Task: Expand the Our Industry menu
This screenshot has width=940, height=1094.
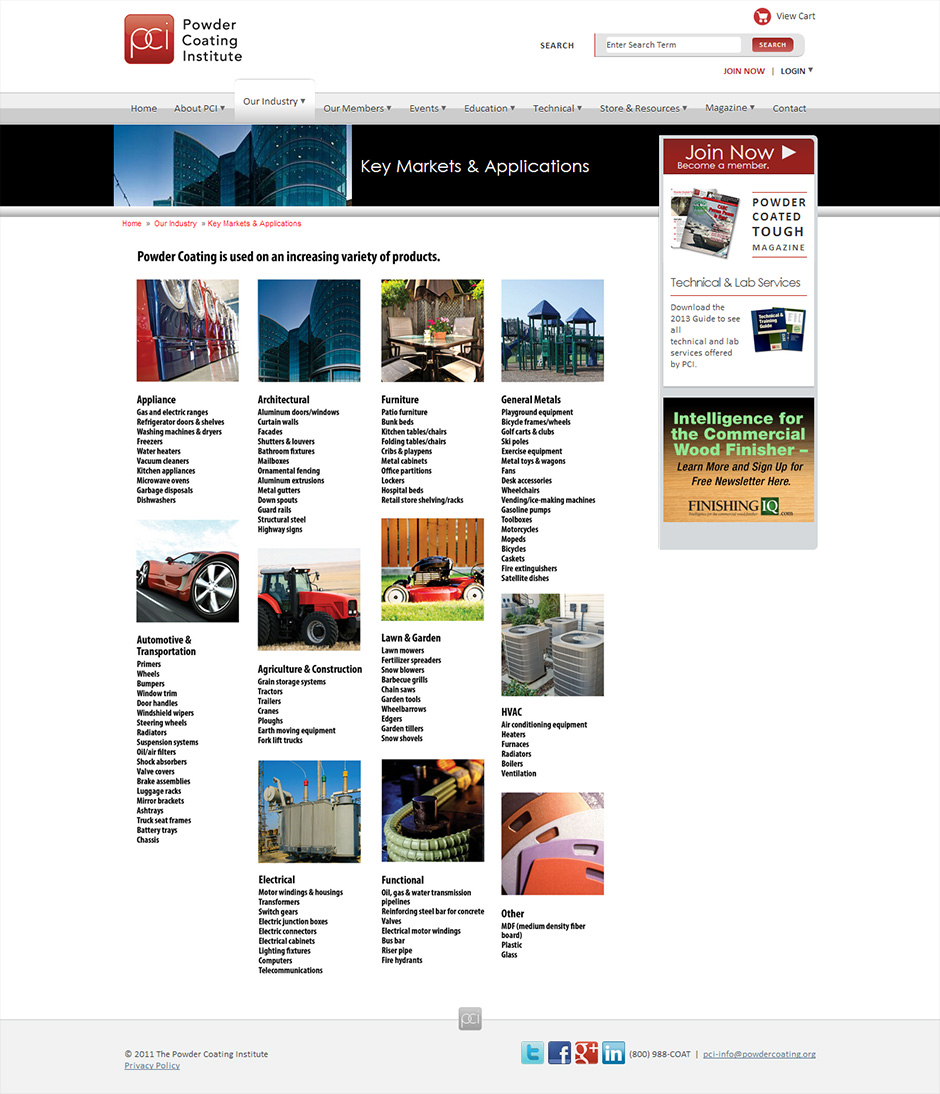Action: [274, 101]
